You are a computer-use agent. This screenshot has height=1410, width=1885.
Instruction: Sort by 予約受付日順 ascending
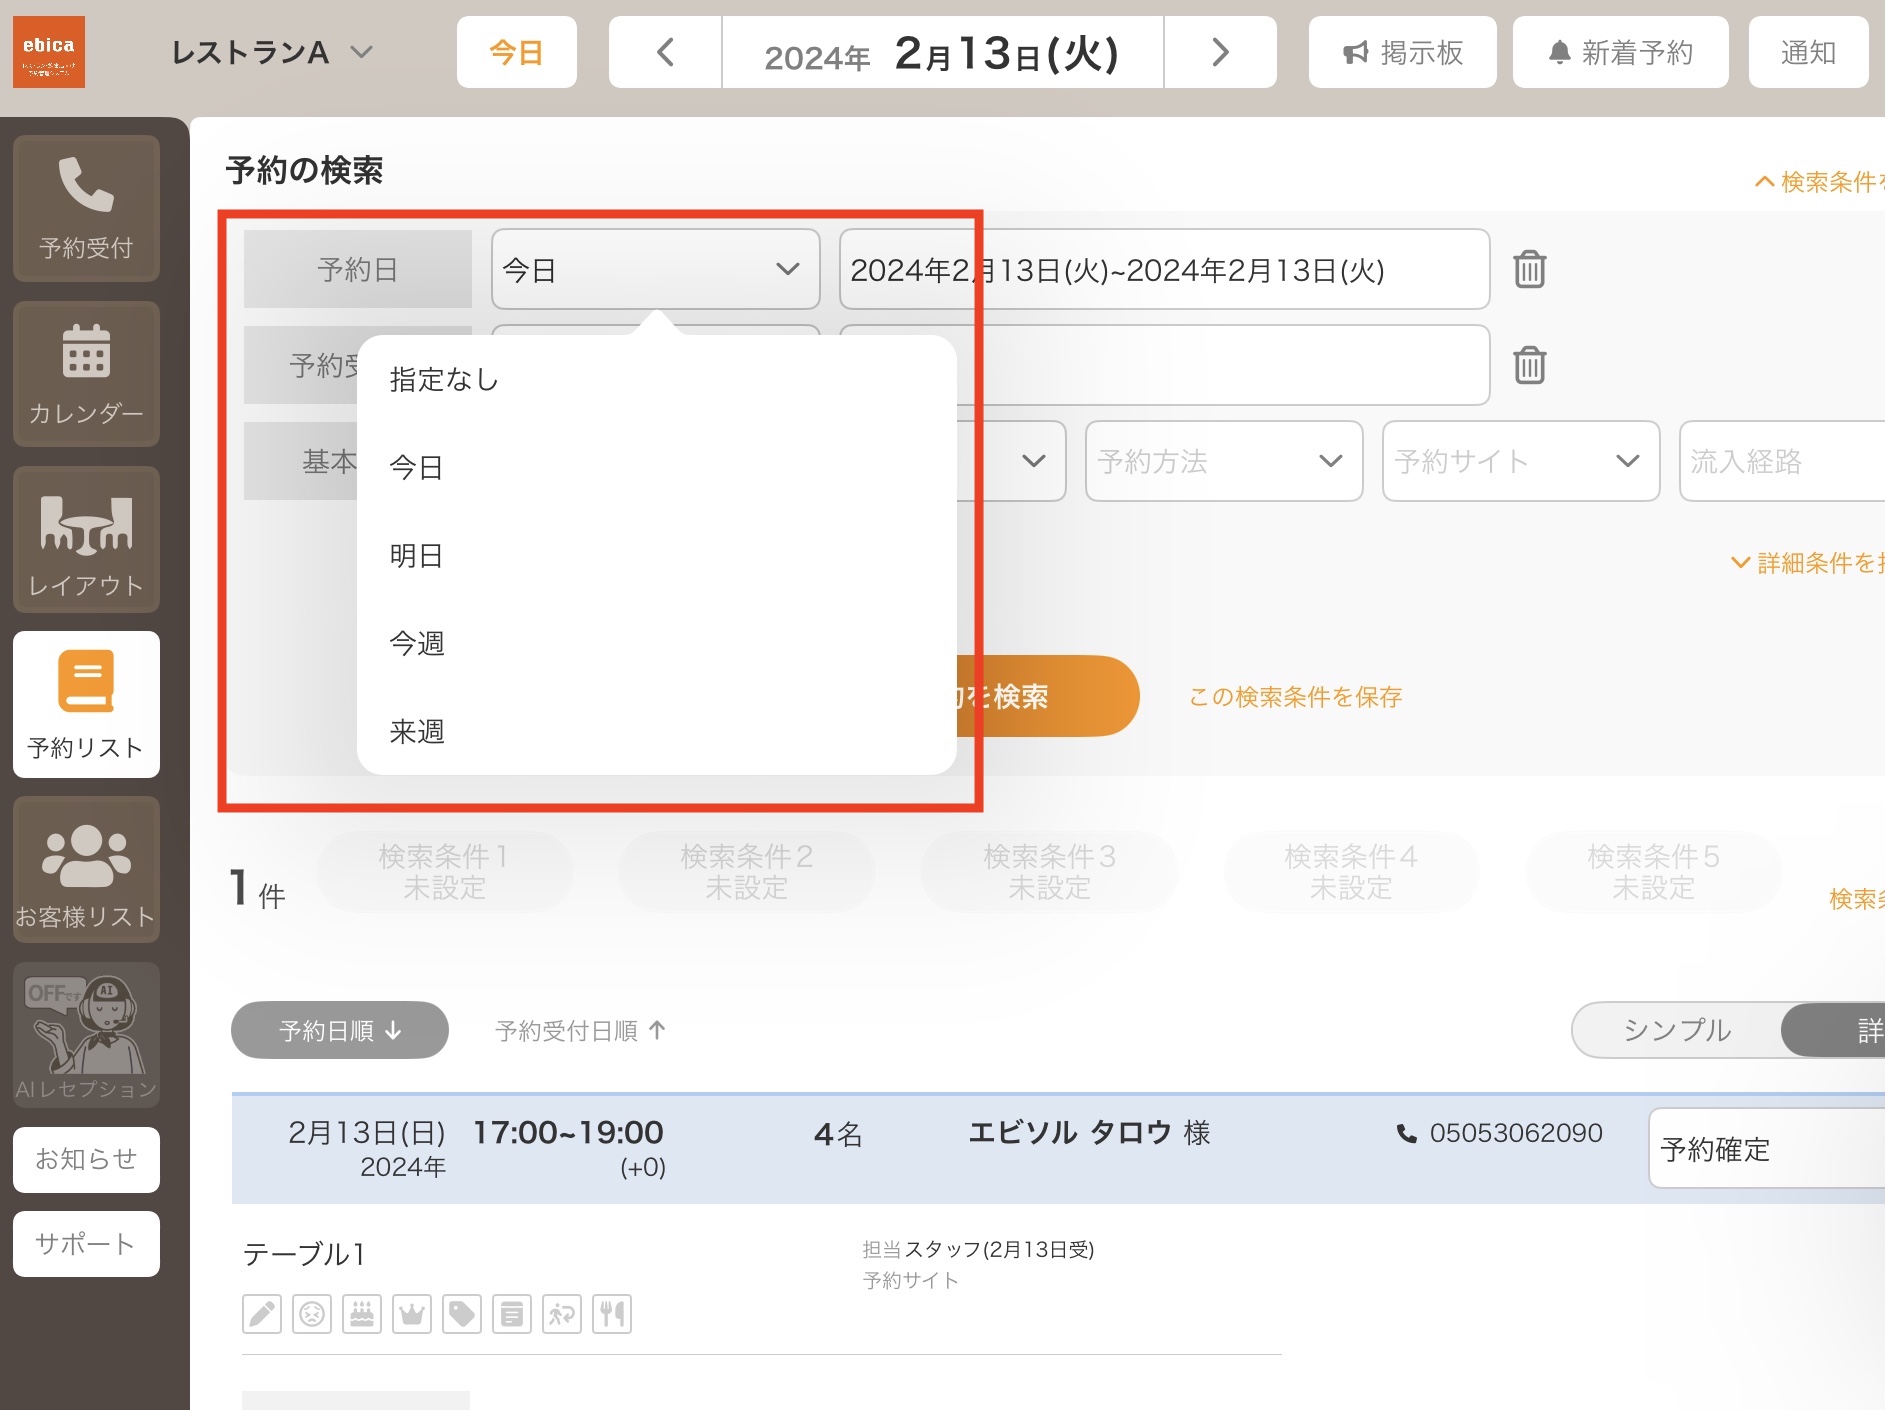coord(580,1030)
